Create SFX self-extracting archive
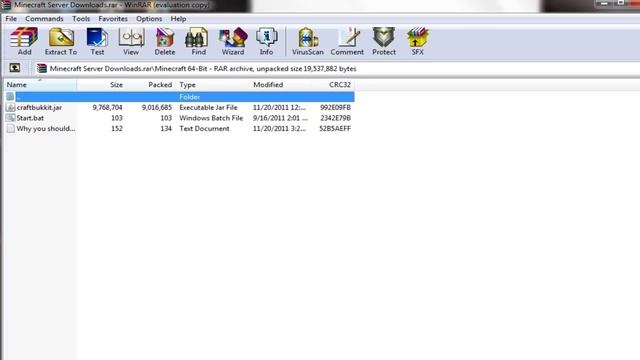The image size is (640, 360). (418, 41)
